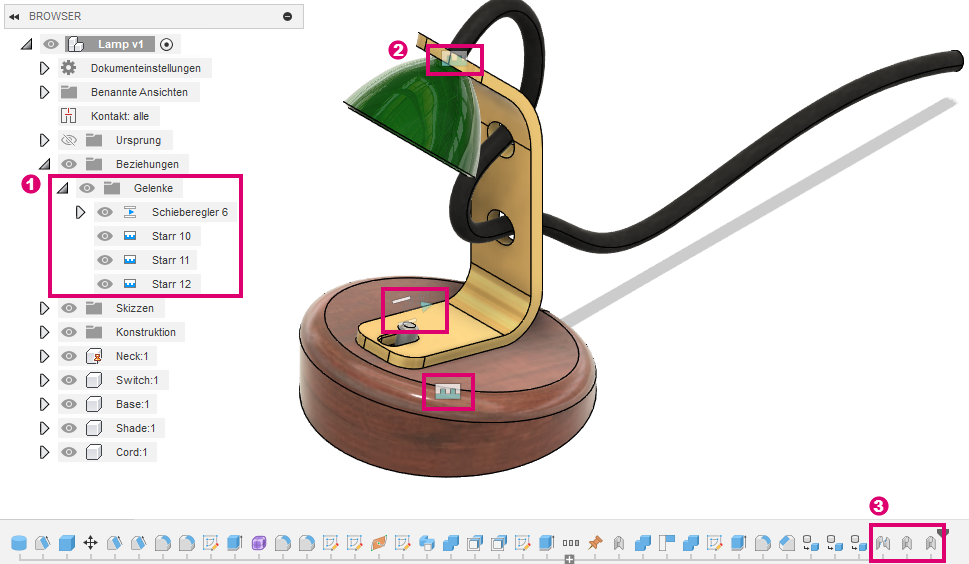Click the Lamp v1 component icon
The width and height of the screenshot is (969, 564).
(x=75, y=44)
